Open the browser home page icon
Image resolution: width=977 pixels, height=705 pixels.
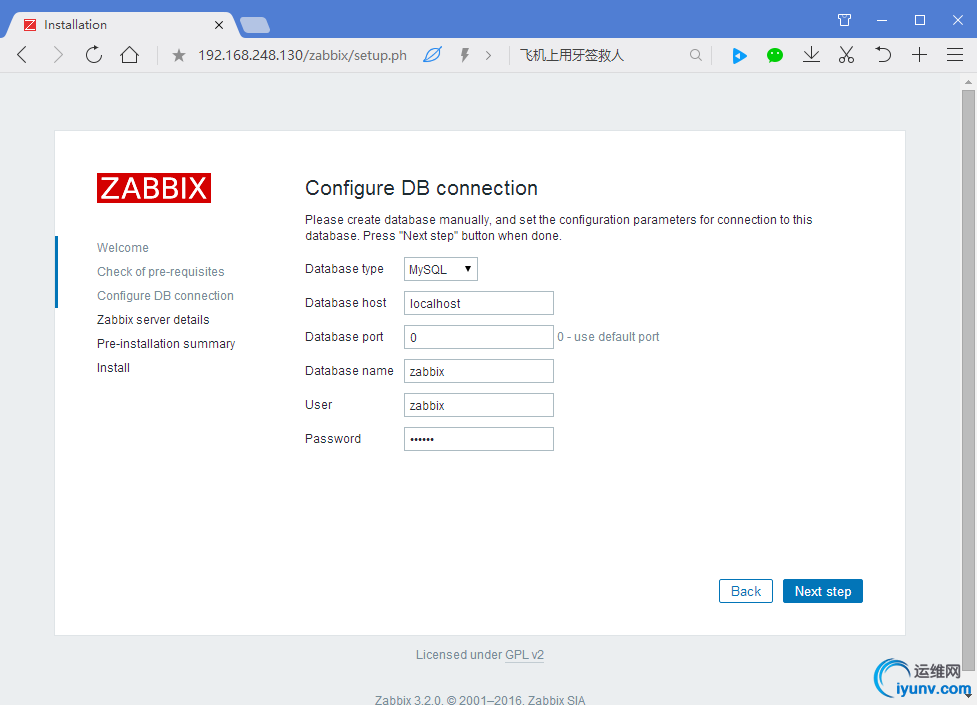[x=130, y=55]
